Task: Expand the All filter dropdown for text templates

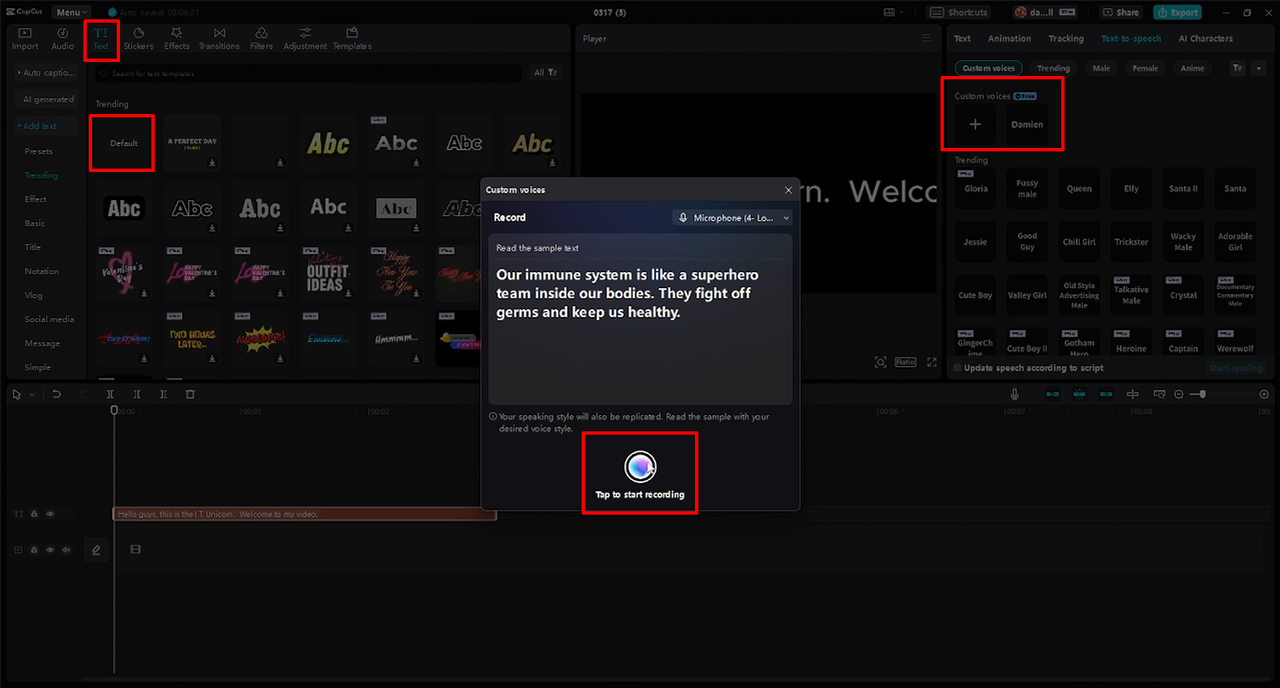Action: (x=545, y=73)
